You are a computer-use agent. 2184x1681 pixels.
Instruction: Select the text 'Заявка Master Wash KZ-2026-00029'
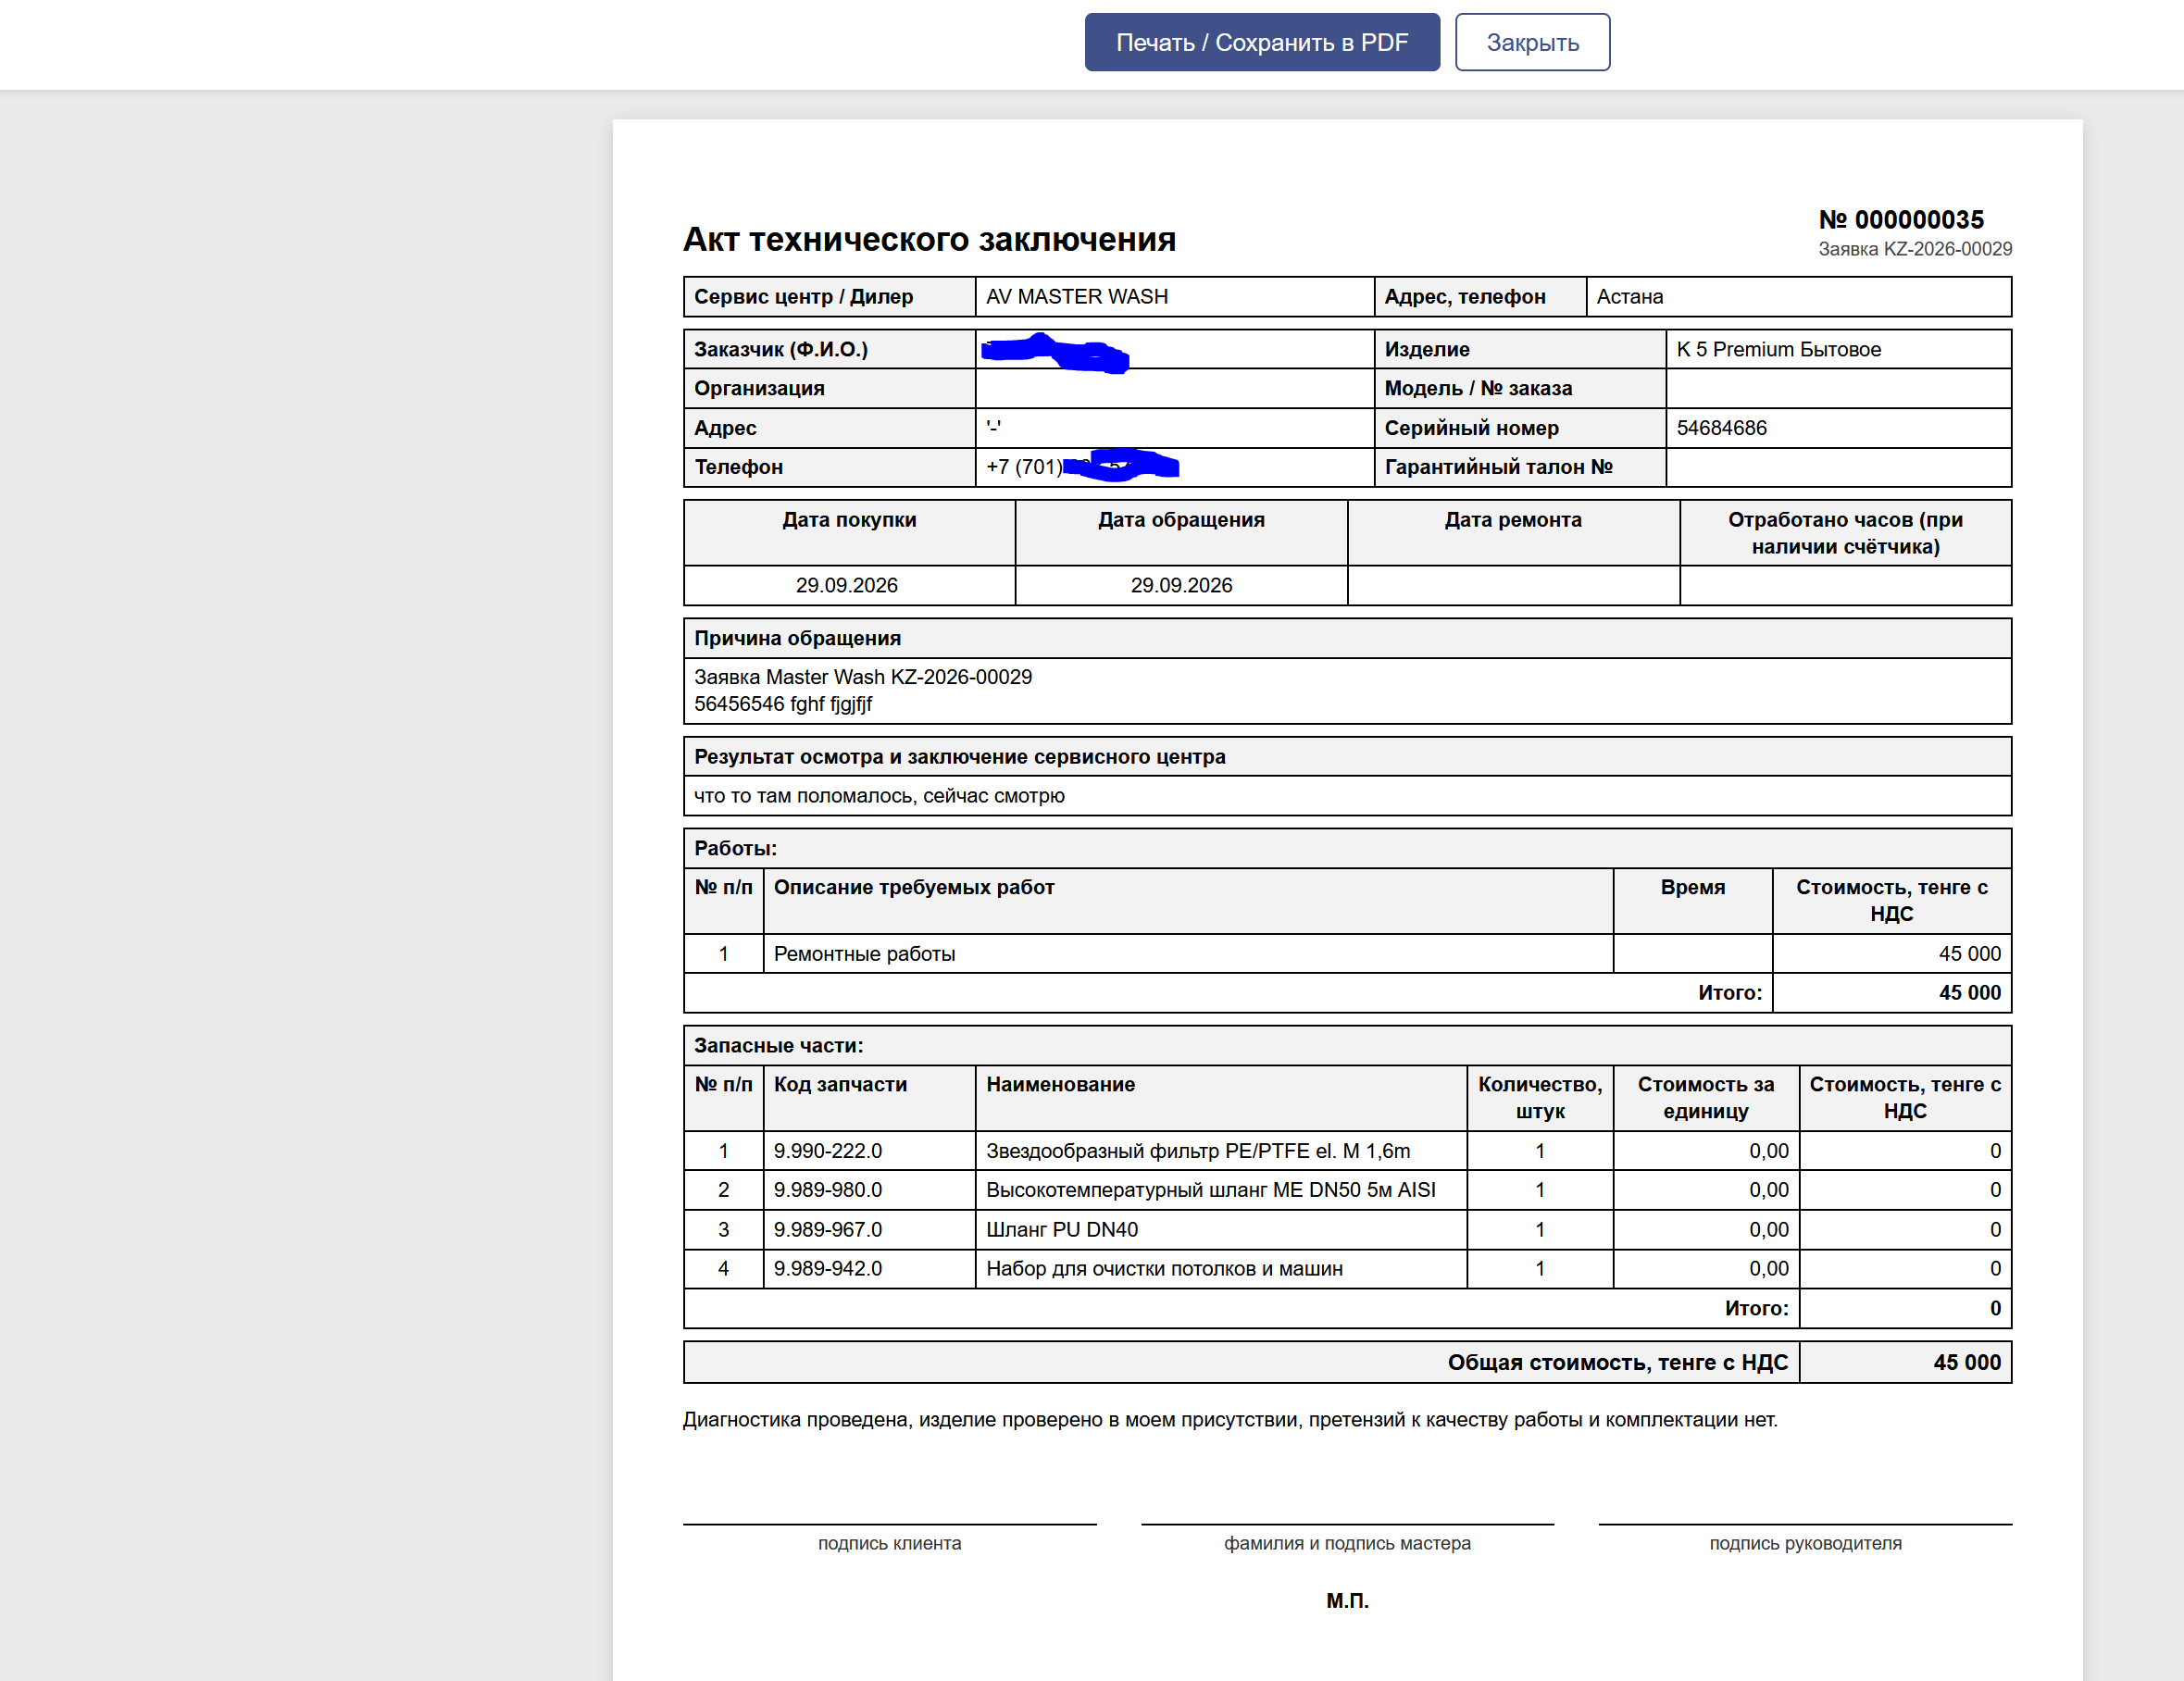(863, 677)
